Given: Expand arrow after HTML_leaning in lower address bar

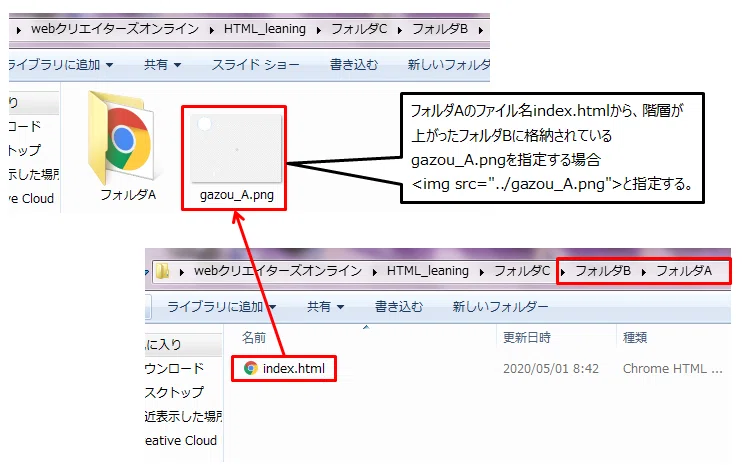Looking at the screenshot, I should 482,272.
